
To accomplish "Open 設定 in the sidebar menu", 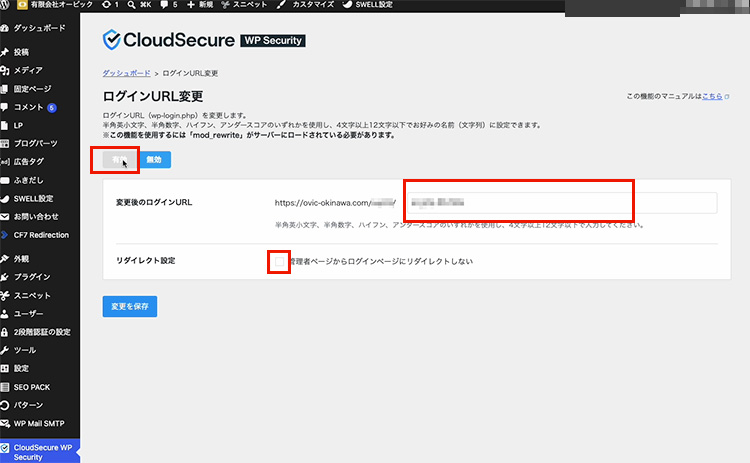I will (21, 368).
